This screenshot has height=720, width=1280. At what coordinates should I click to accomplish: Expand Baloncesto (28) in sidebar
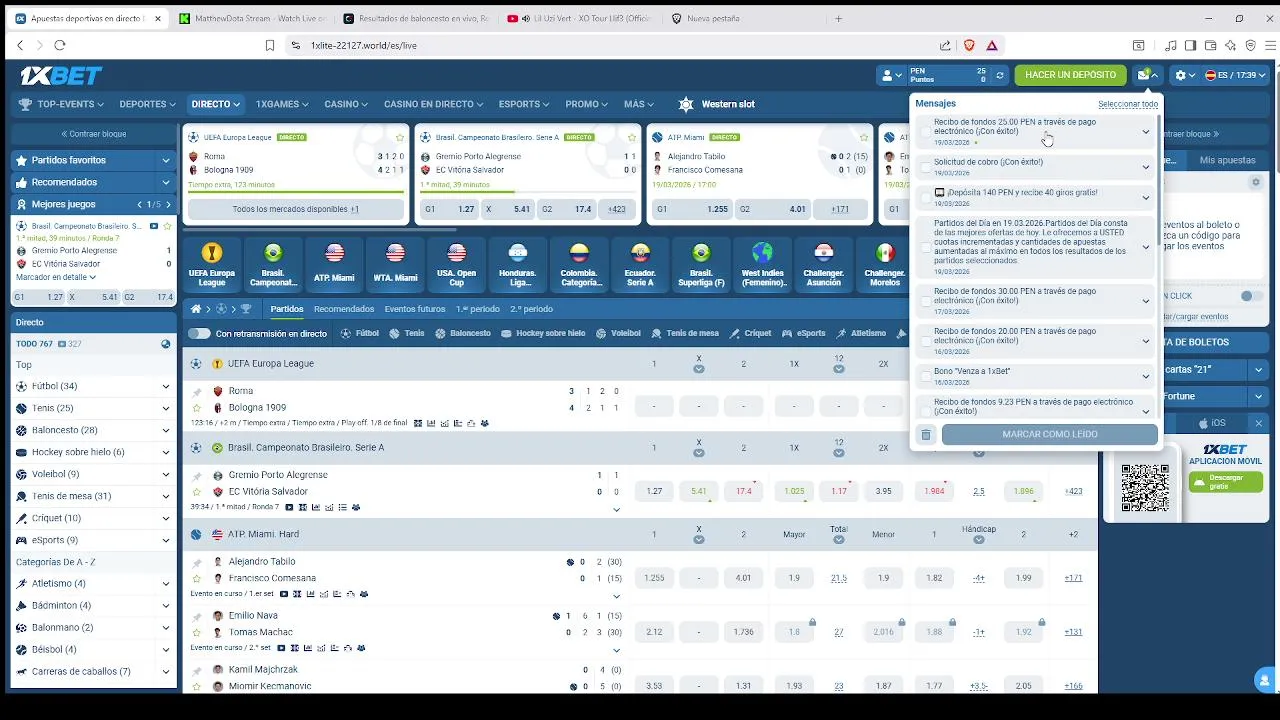(x=166, y=430)
